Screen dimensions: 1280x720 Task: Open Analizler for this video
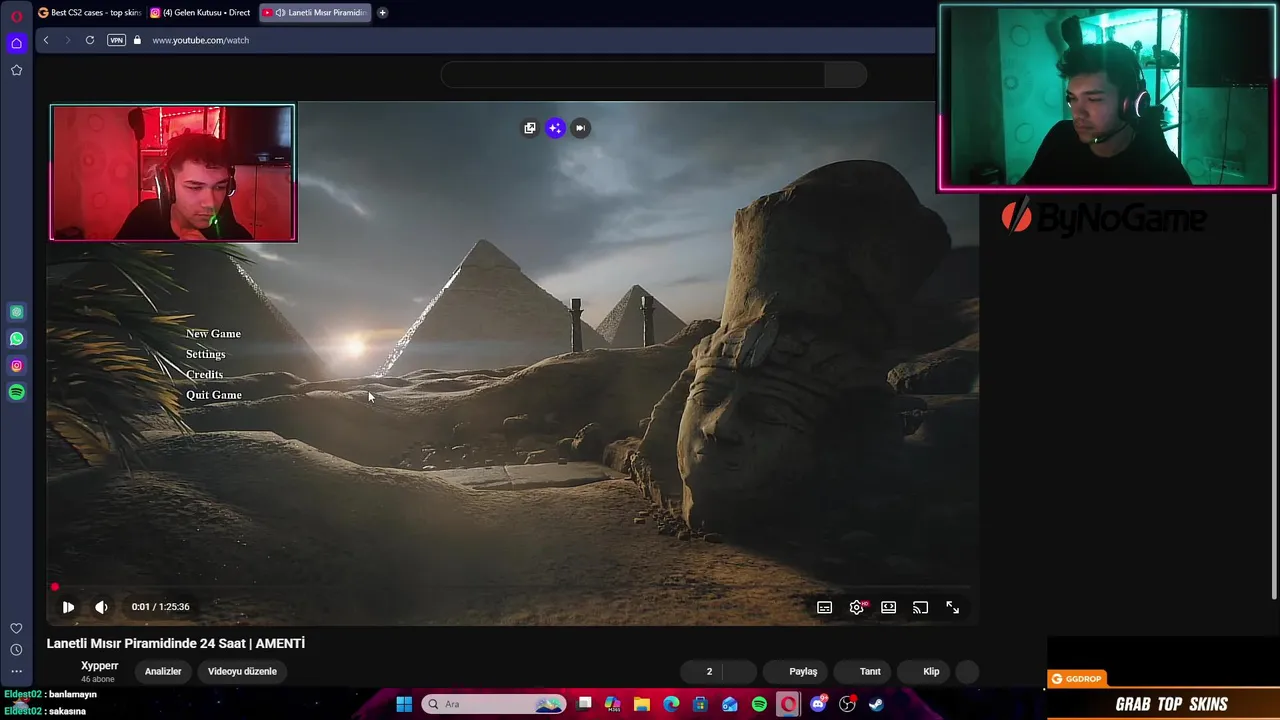pyautogui.click(x=163, y=672)
